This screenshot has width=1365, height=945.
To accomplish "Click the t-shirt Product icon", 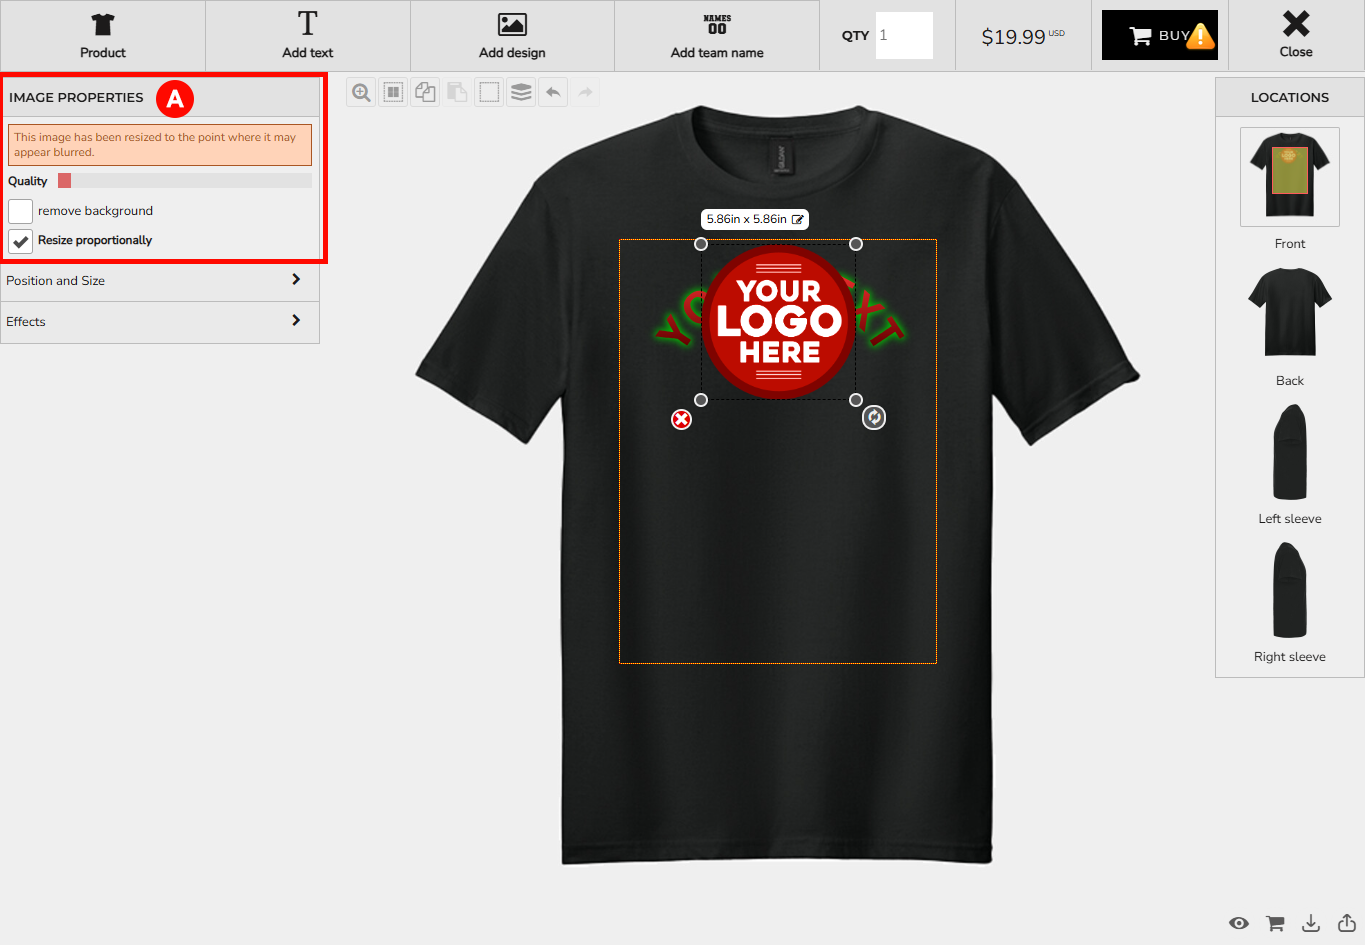I will pyautogui.click(x=103, y=24).
